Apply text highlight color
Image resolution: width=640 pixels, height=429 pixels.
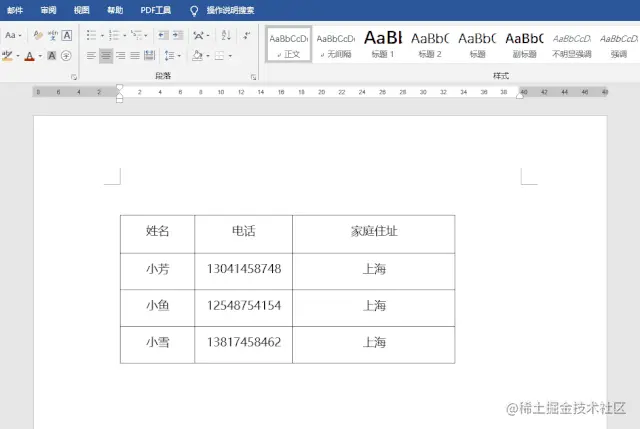(x=7, y=56)
